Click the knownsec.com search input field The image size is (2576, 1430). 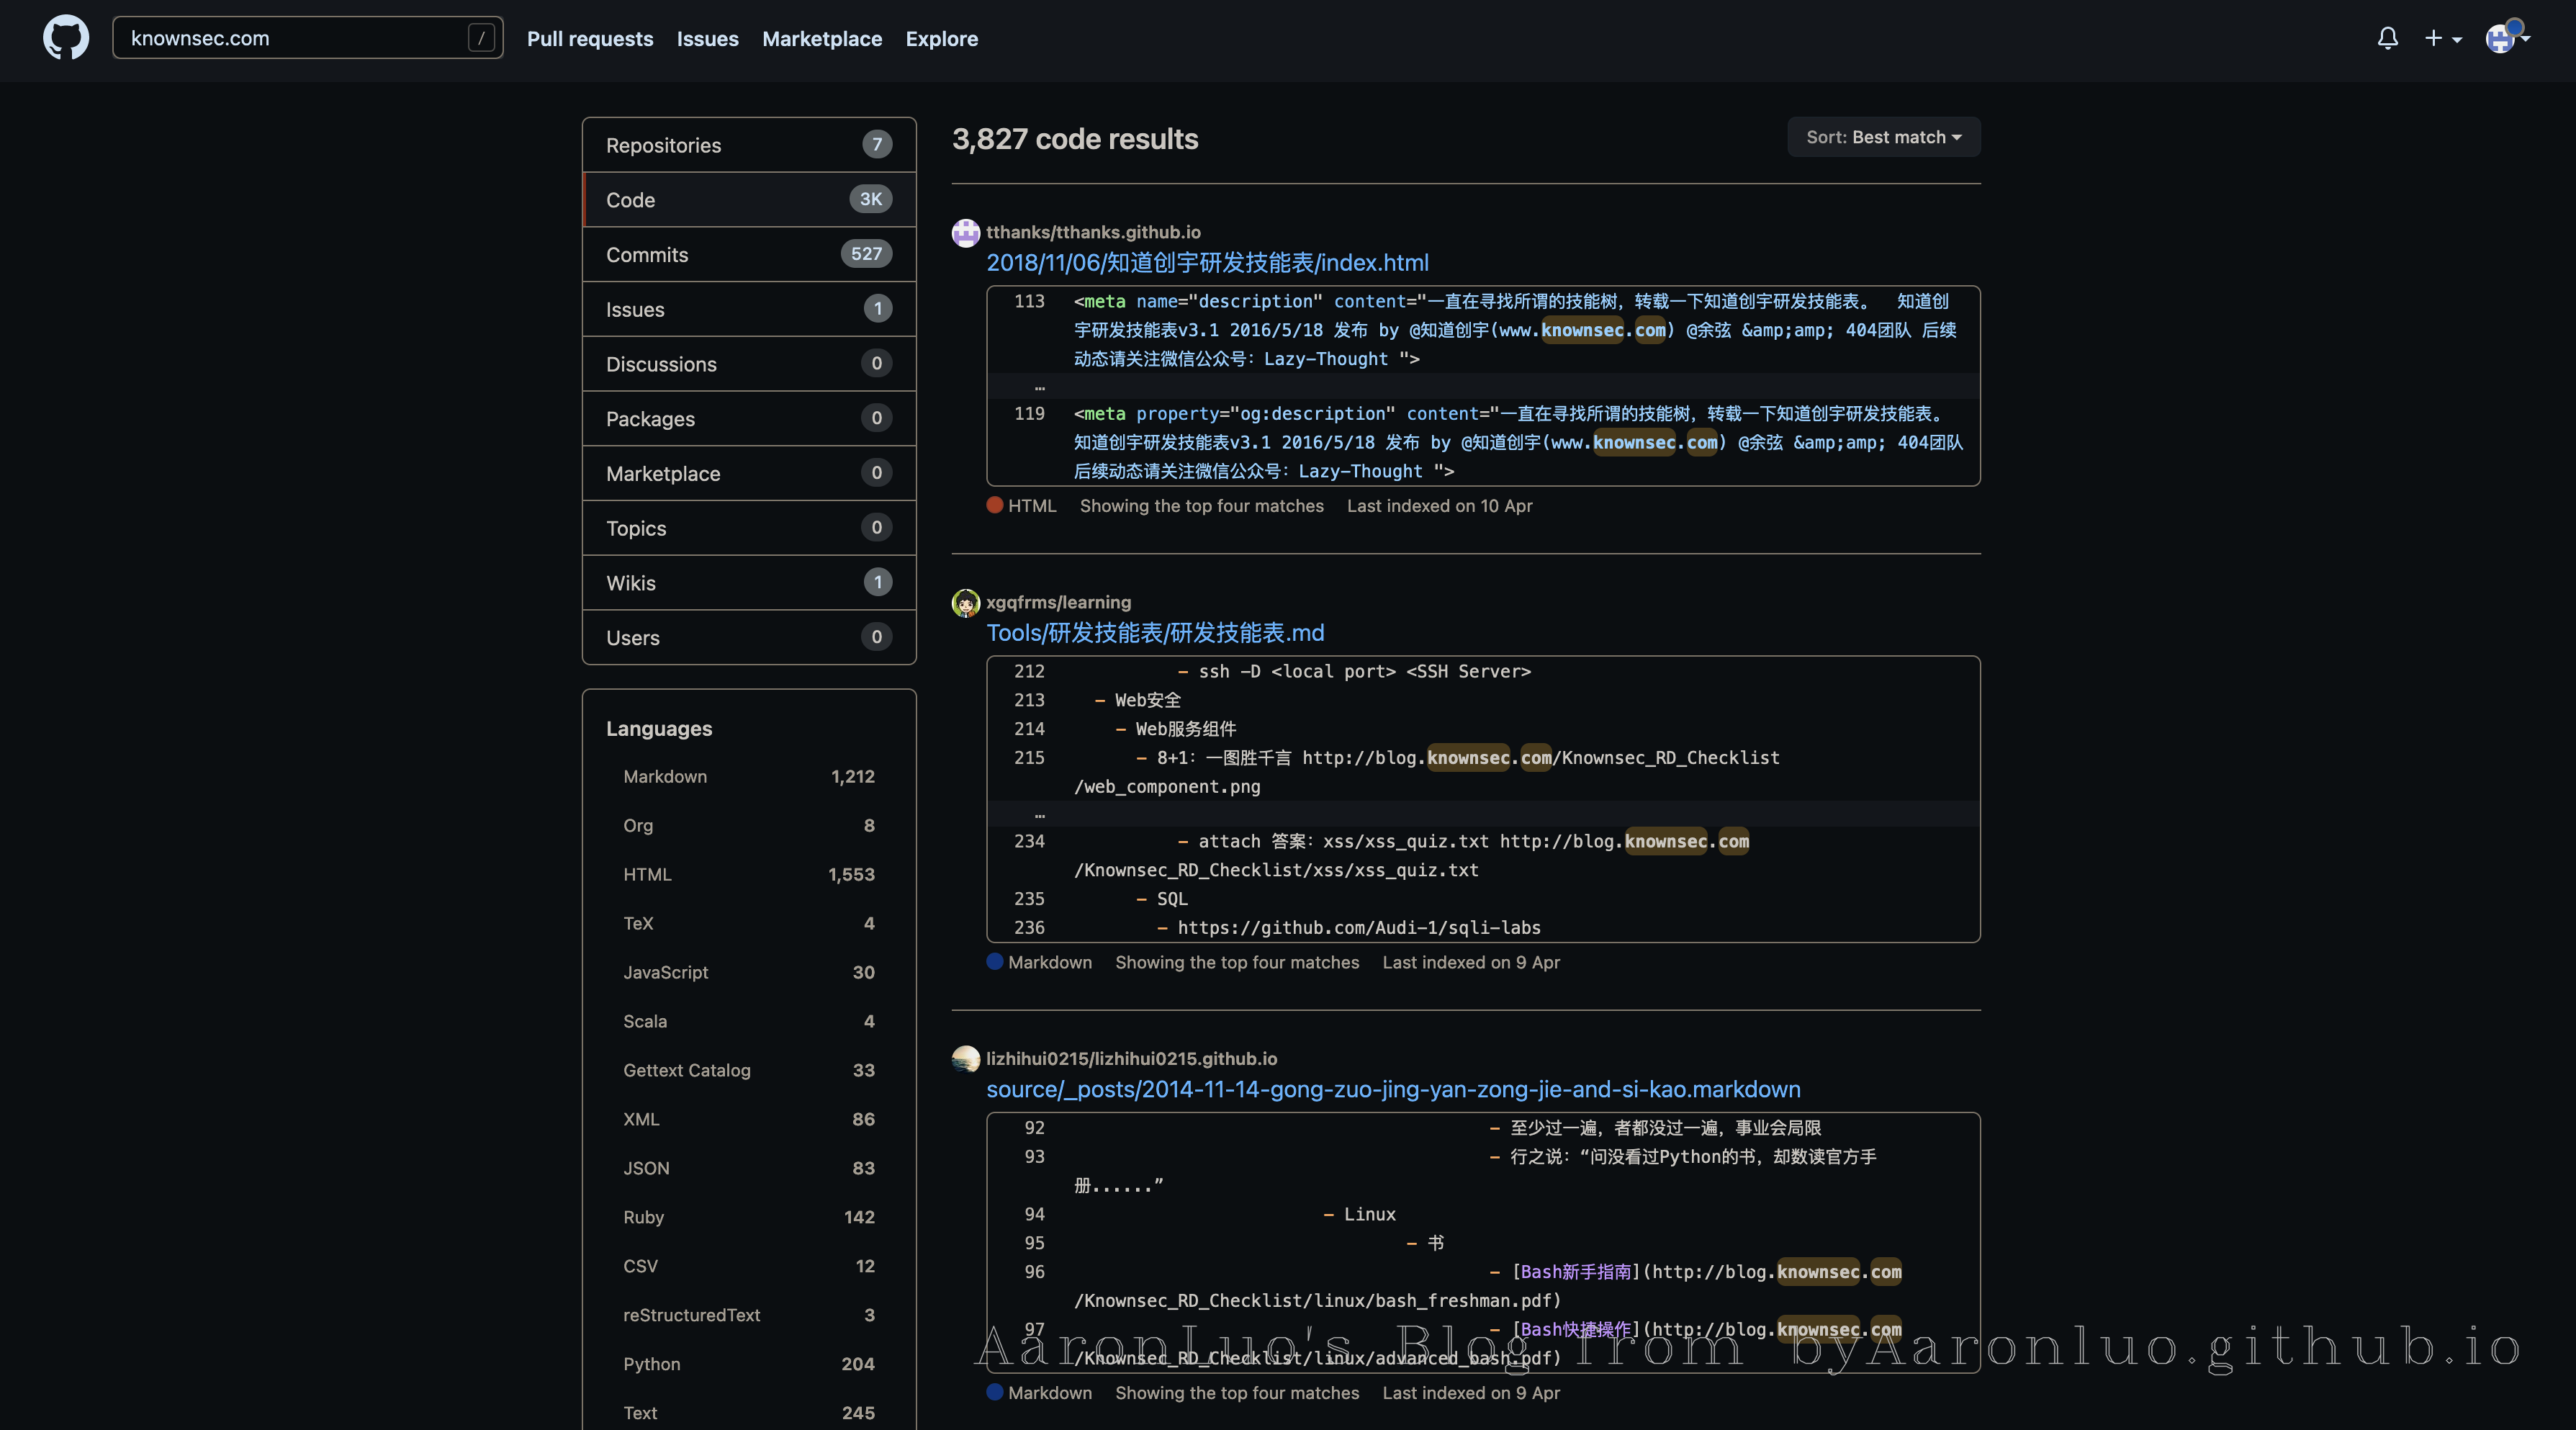coord(290,38)
